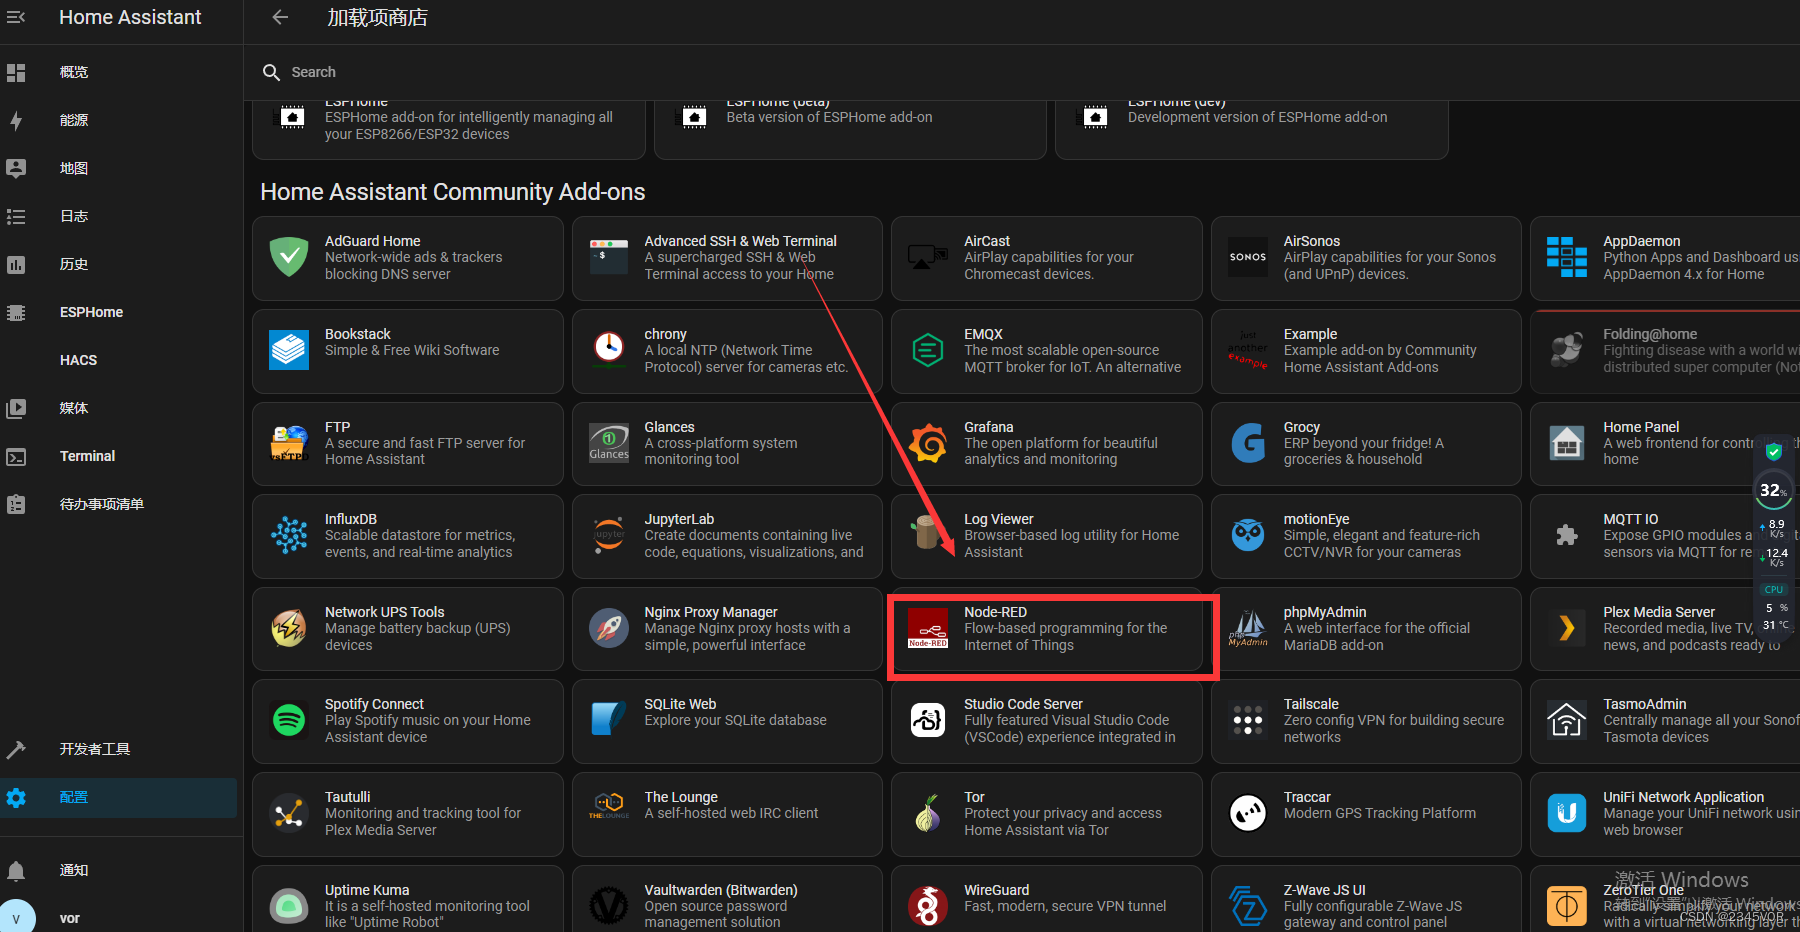Focus the Search add-ons field
Image resolution: width=1800 pixels, height=932 pixels.
(x=1020, y=72)
